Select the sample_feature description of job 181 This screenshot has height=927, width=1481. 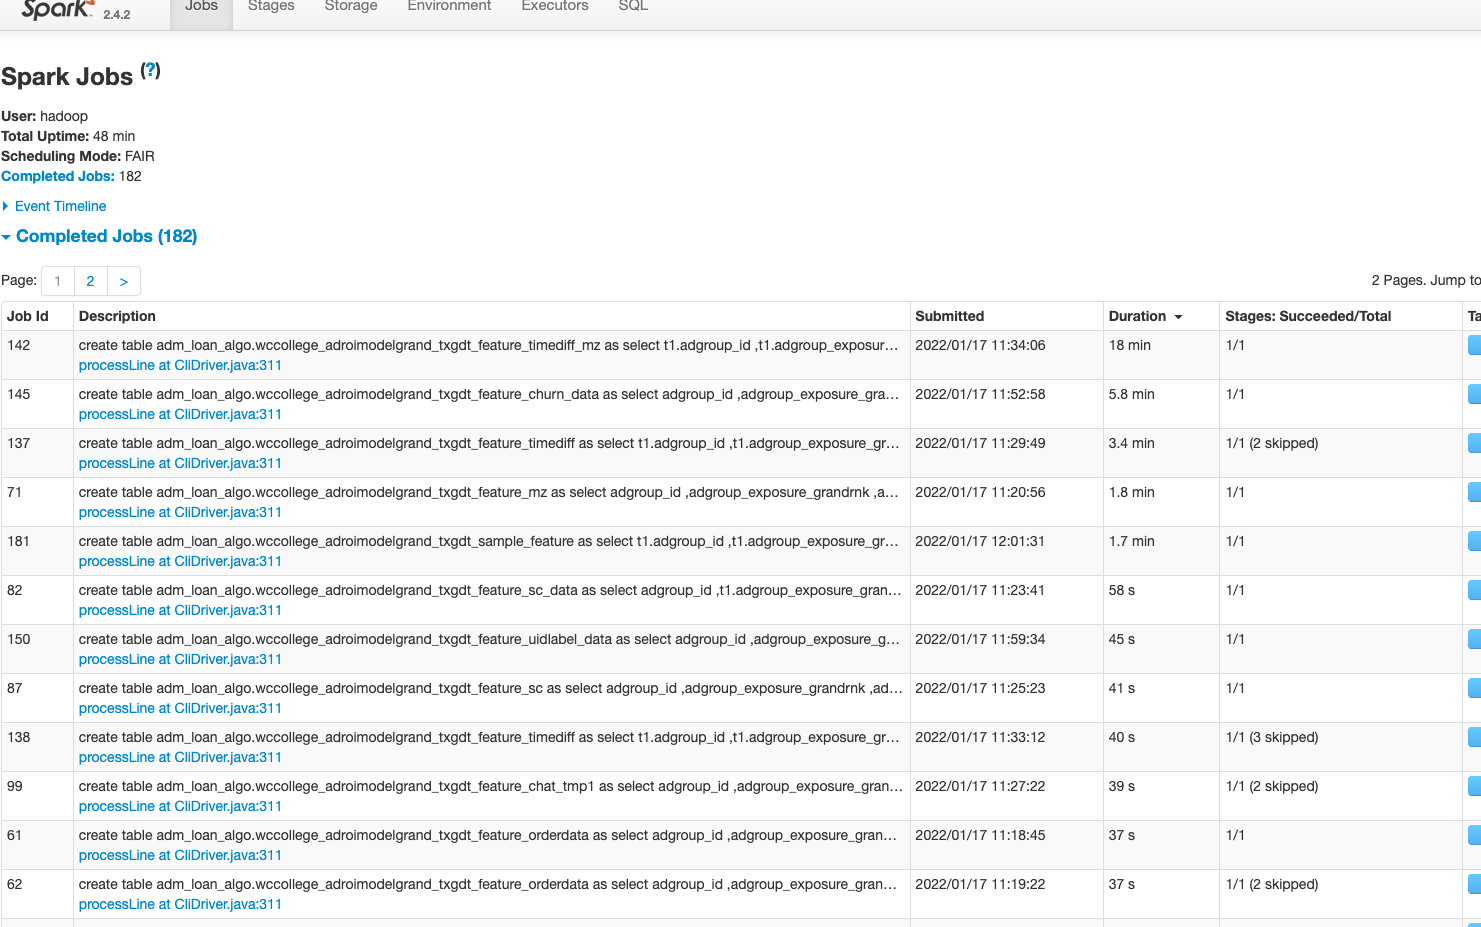pos(489,541)
